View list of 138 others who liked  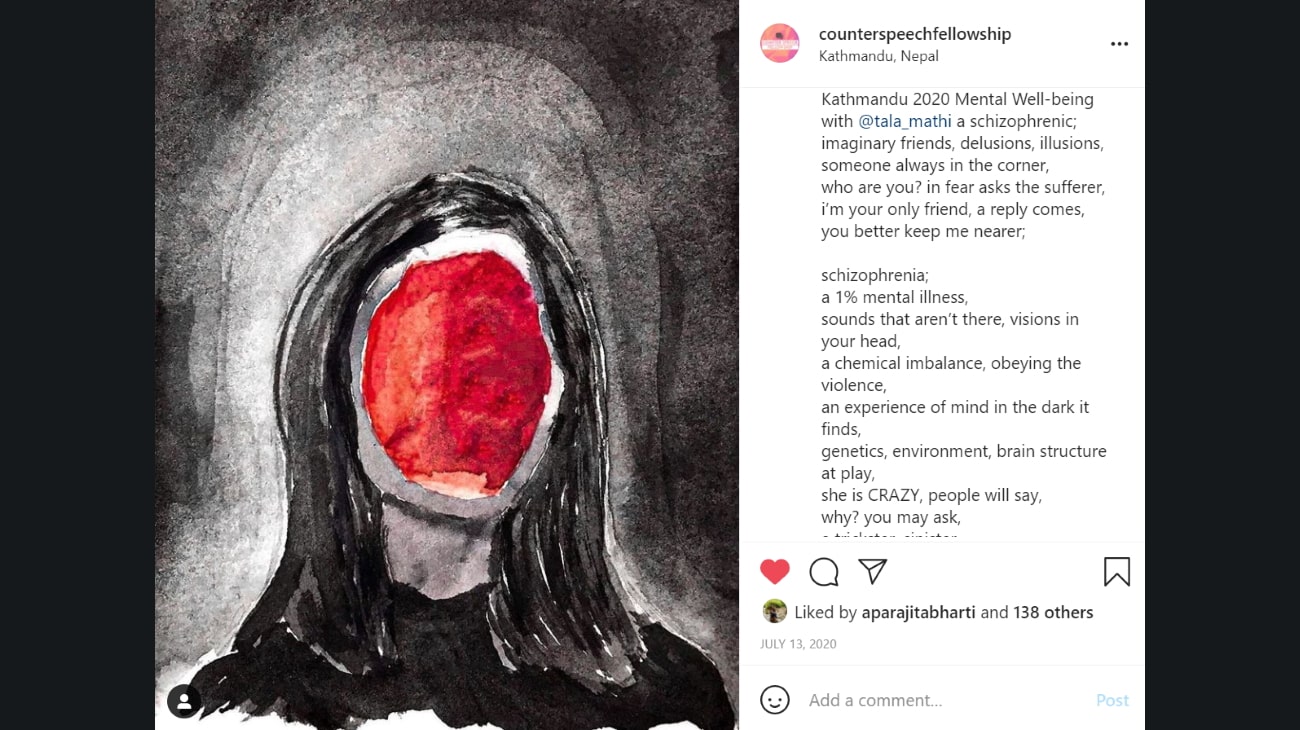coord(1053,612)
